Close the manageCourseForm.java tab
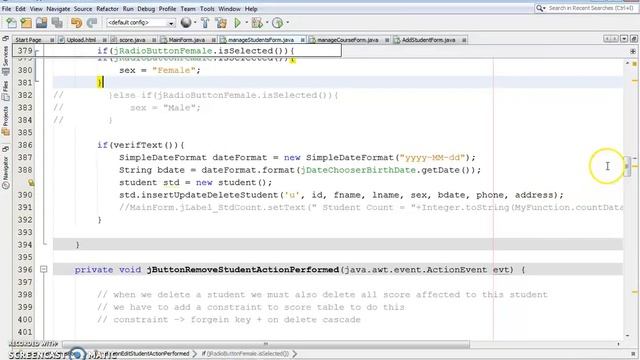The image size is (640, 360). pos(387,40)
